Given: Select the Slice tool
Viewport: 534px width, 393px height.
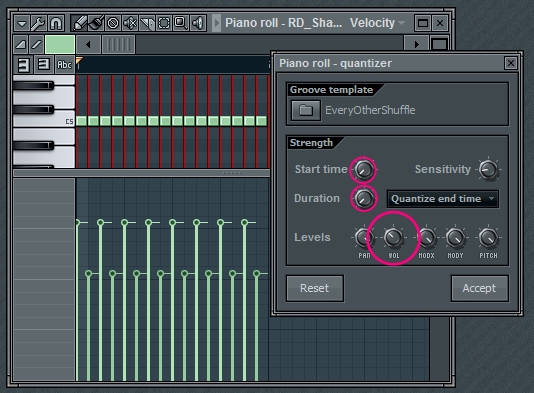Looking at the screenshot, I should [x=147, y=23].
